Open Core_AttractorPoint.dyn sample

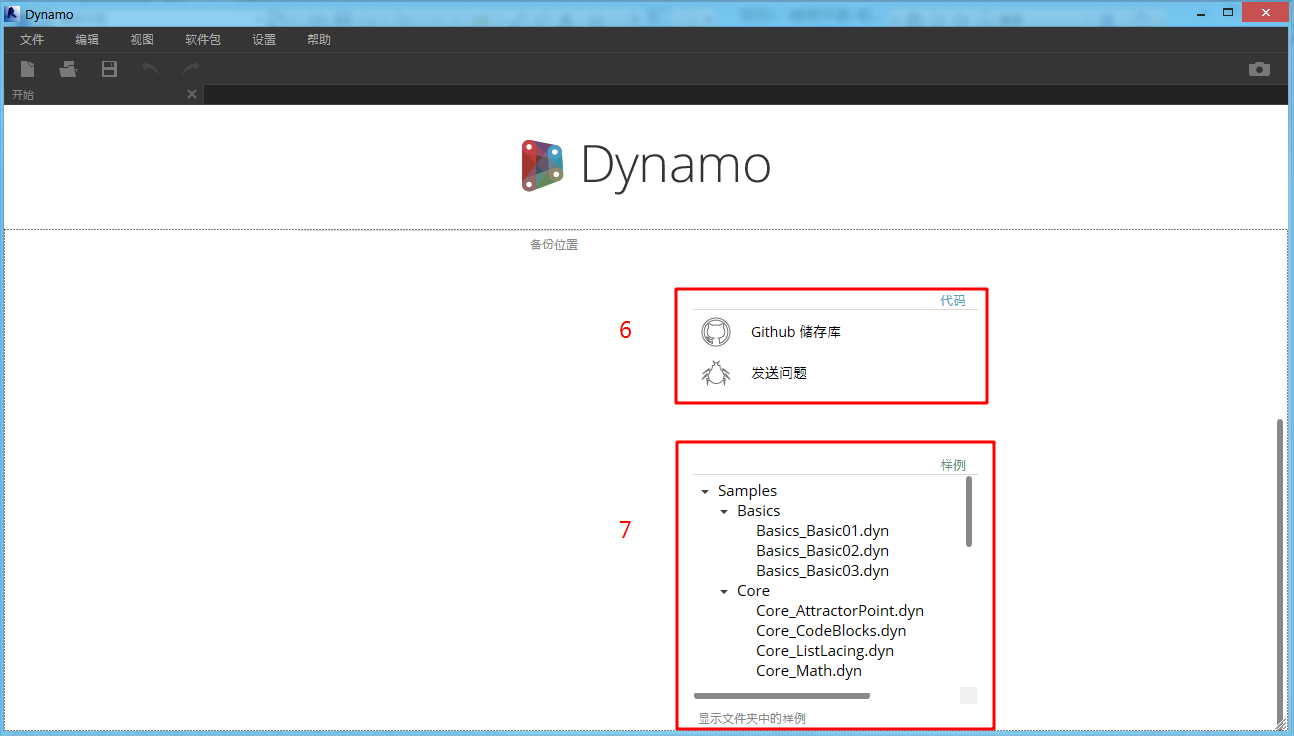tap(840, 611)
